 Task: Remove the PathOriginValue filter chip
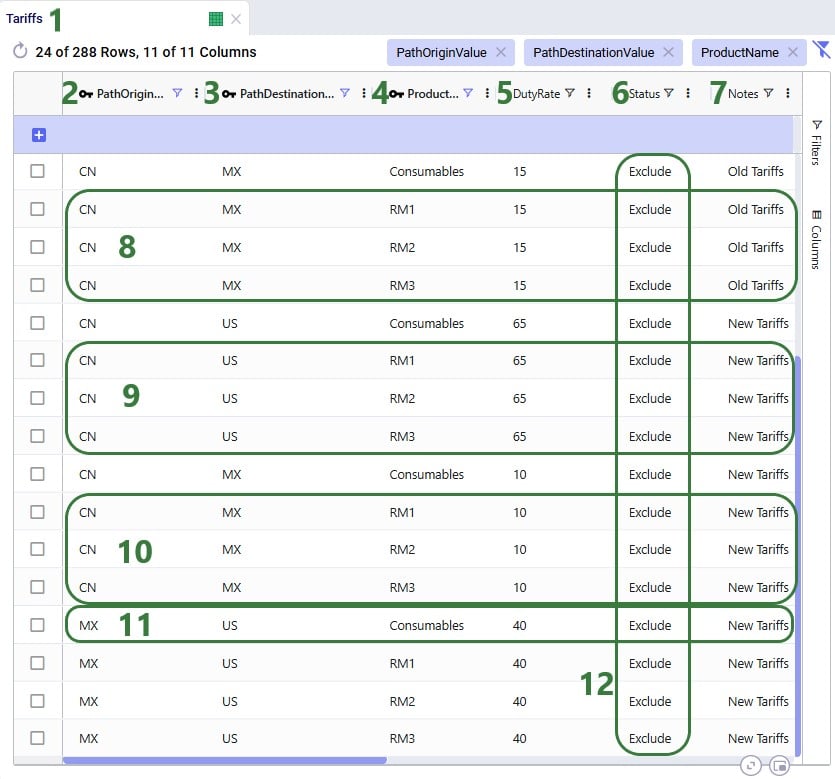501,52
